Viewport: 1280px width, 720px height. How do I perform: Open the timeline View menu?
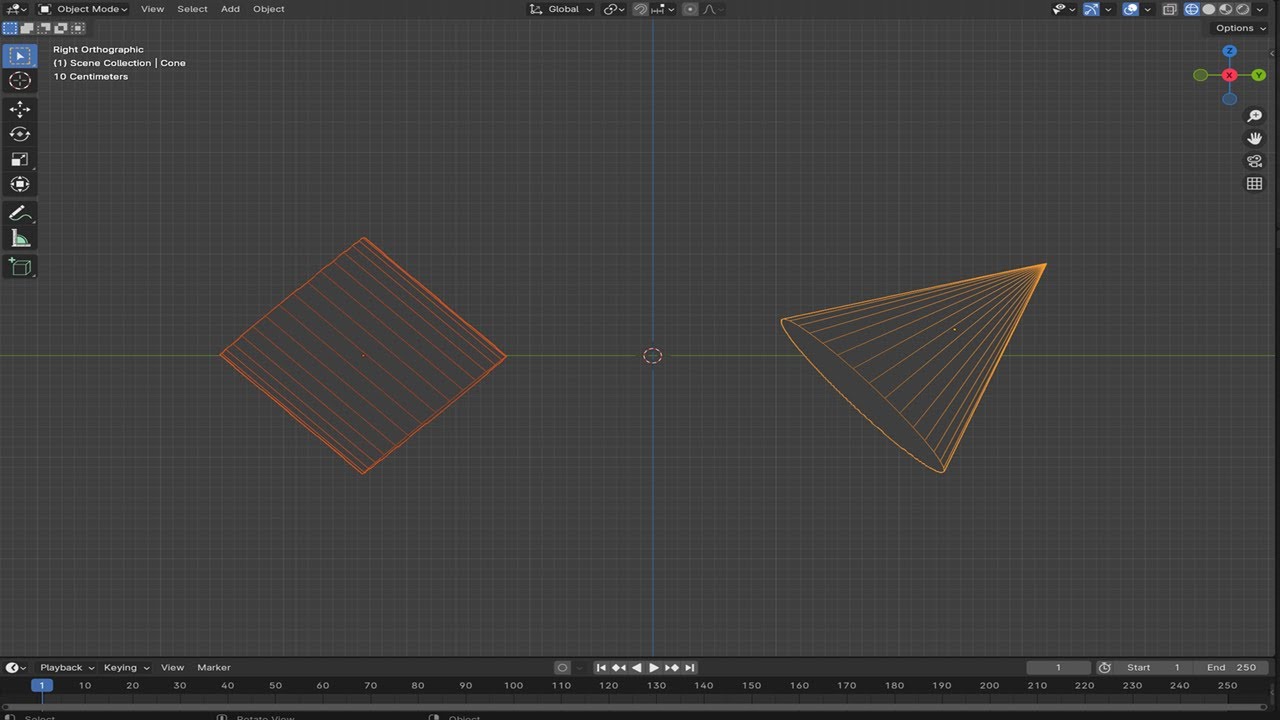pos(172,667)
